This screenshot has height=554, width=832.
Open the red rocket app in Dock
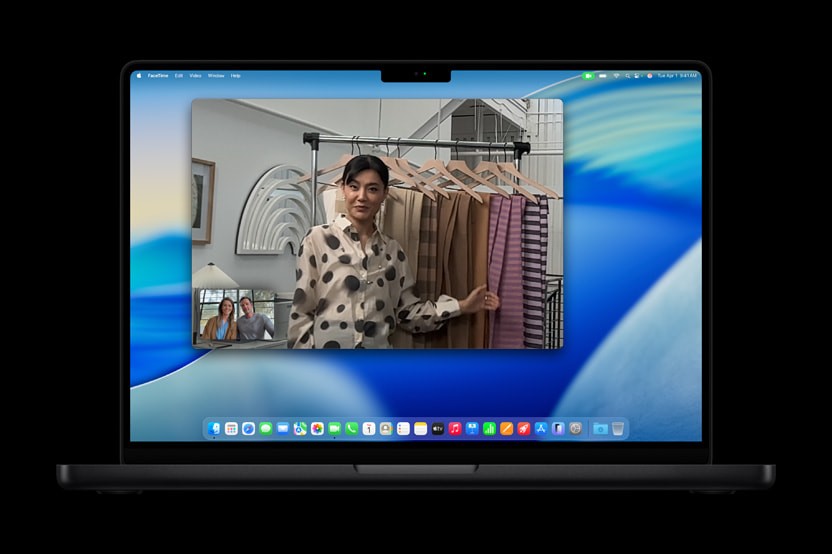click(524, 429)
